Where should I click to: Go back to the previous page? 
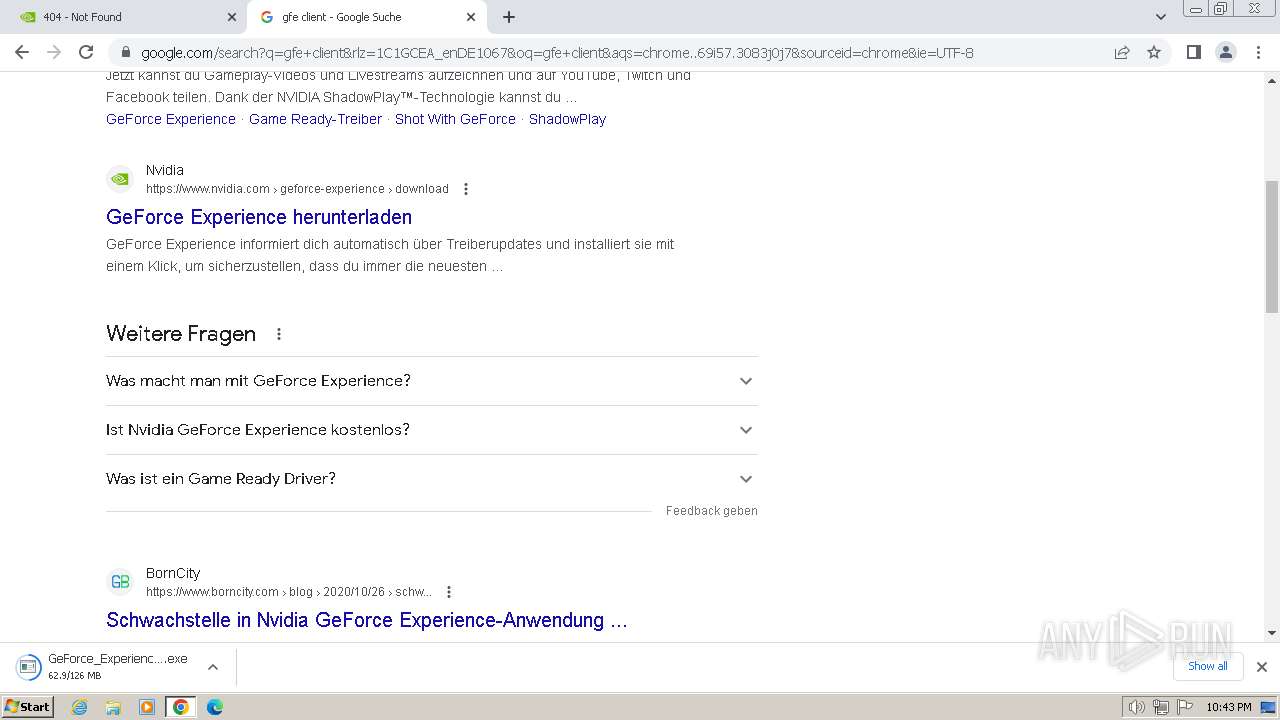click(x=22, y=52)
